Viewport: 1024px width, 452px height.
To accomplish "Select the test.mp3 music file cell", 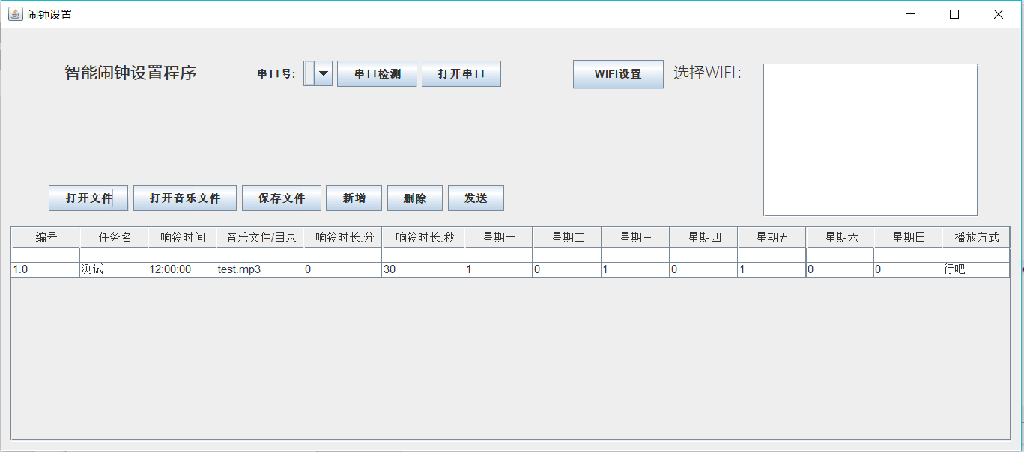I will click(260, 269).
